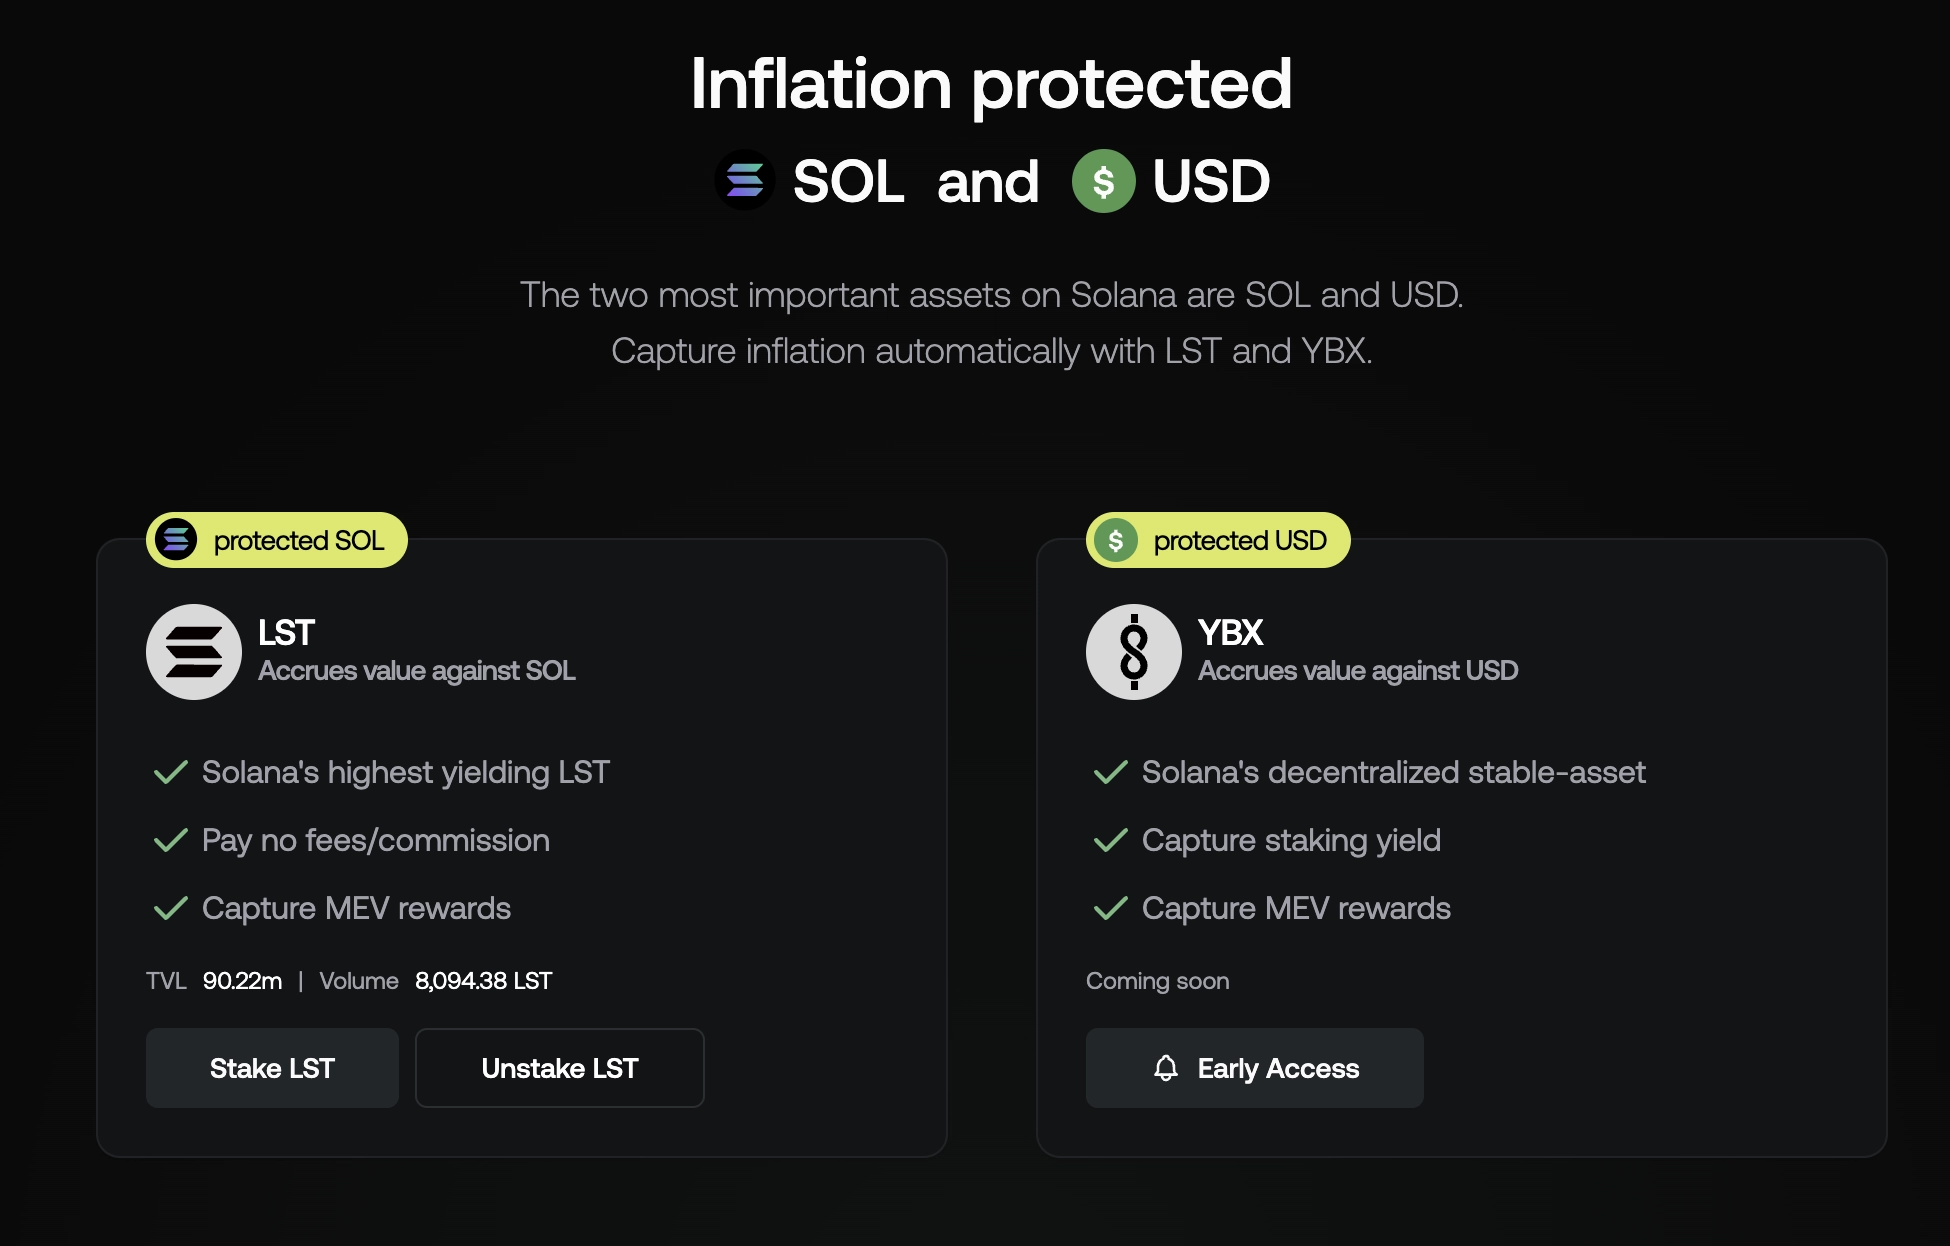
Task: Click the Unstake LST button
Action: (559, 1068)
